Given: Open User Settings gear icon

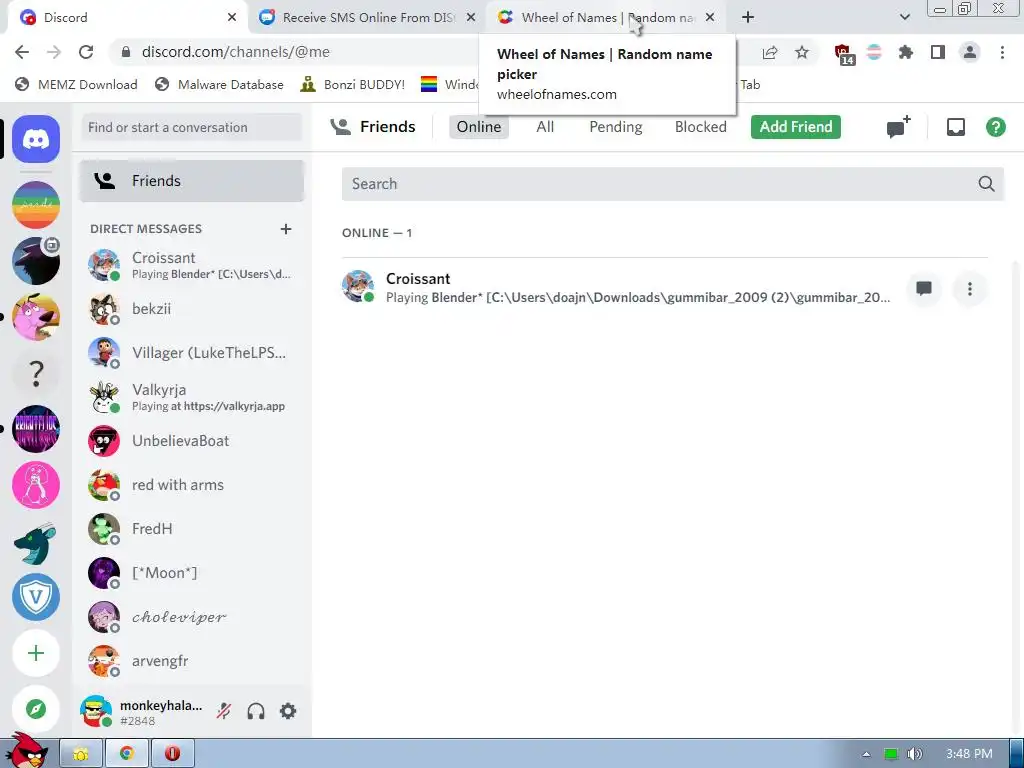Looking at the screenshot, I should 288,711.
